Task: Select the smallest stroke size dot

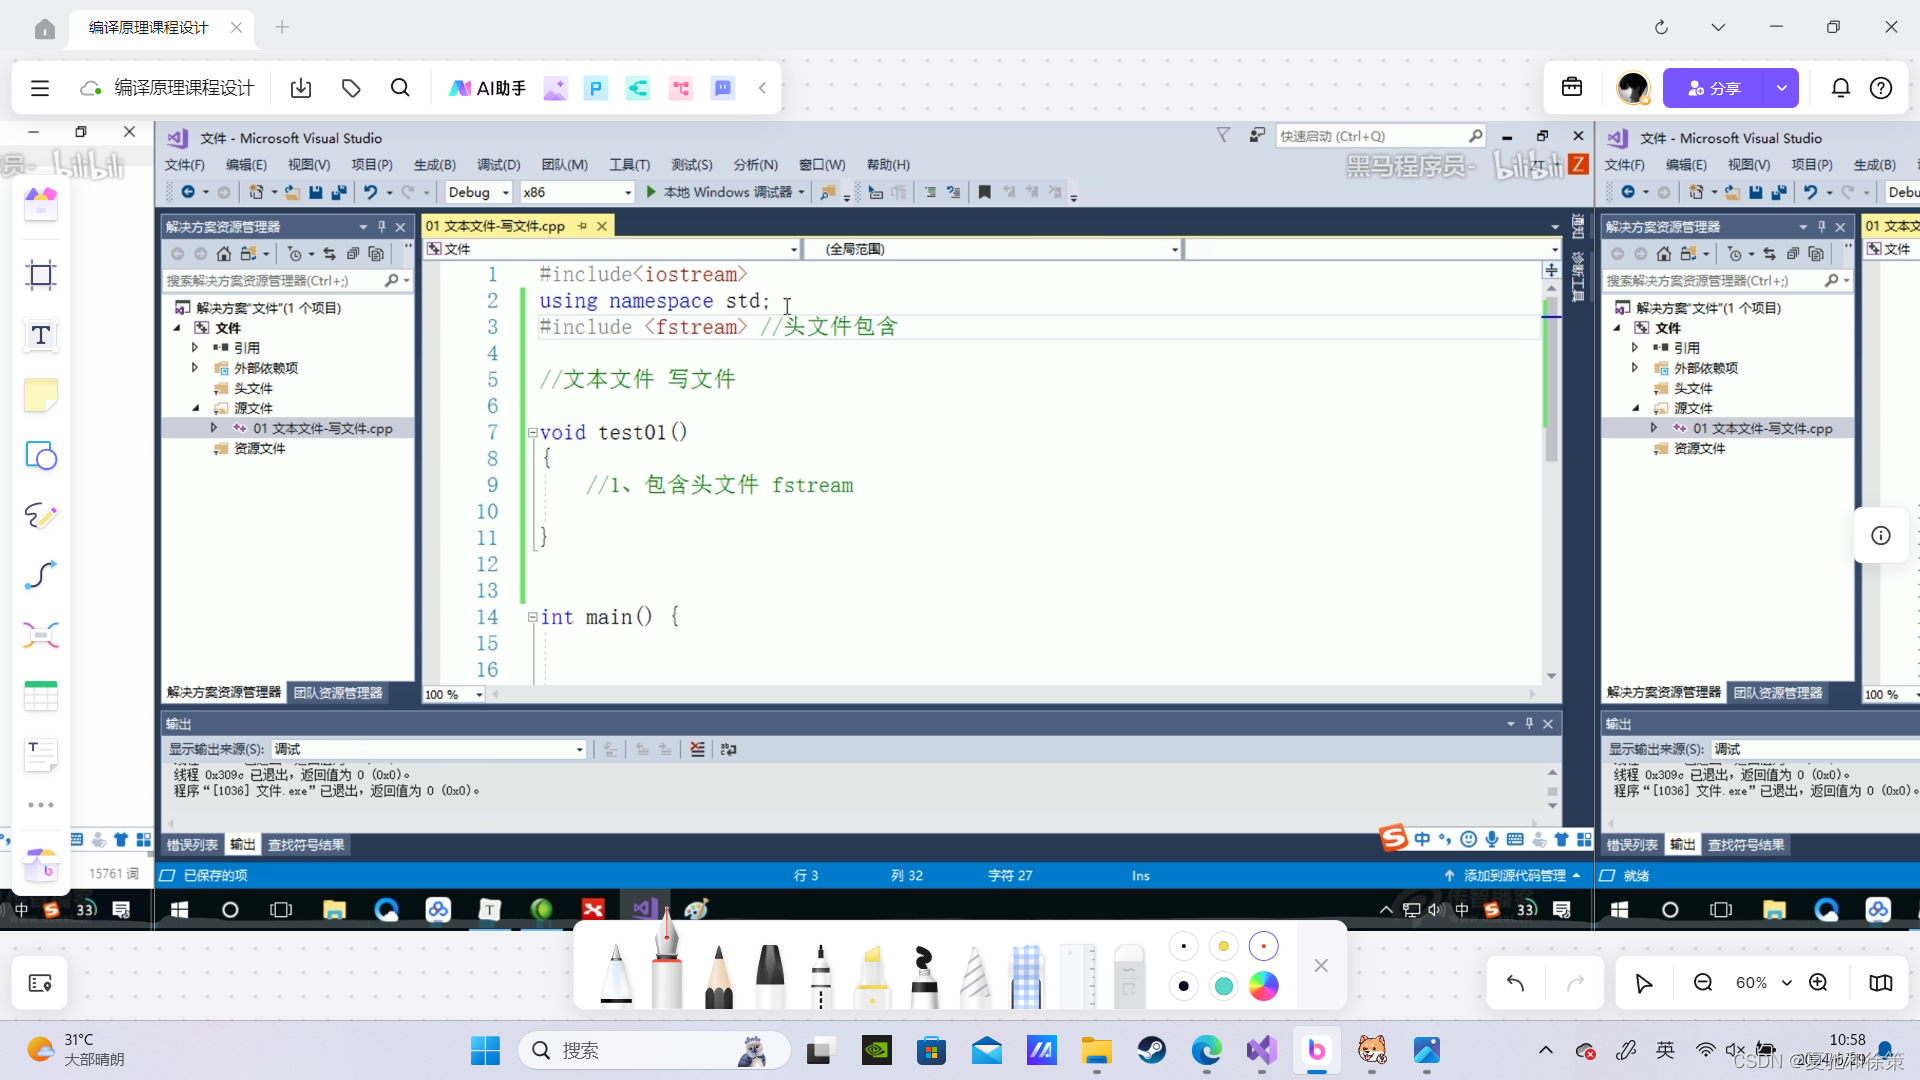Action: (1184, 946)
